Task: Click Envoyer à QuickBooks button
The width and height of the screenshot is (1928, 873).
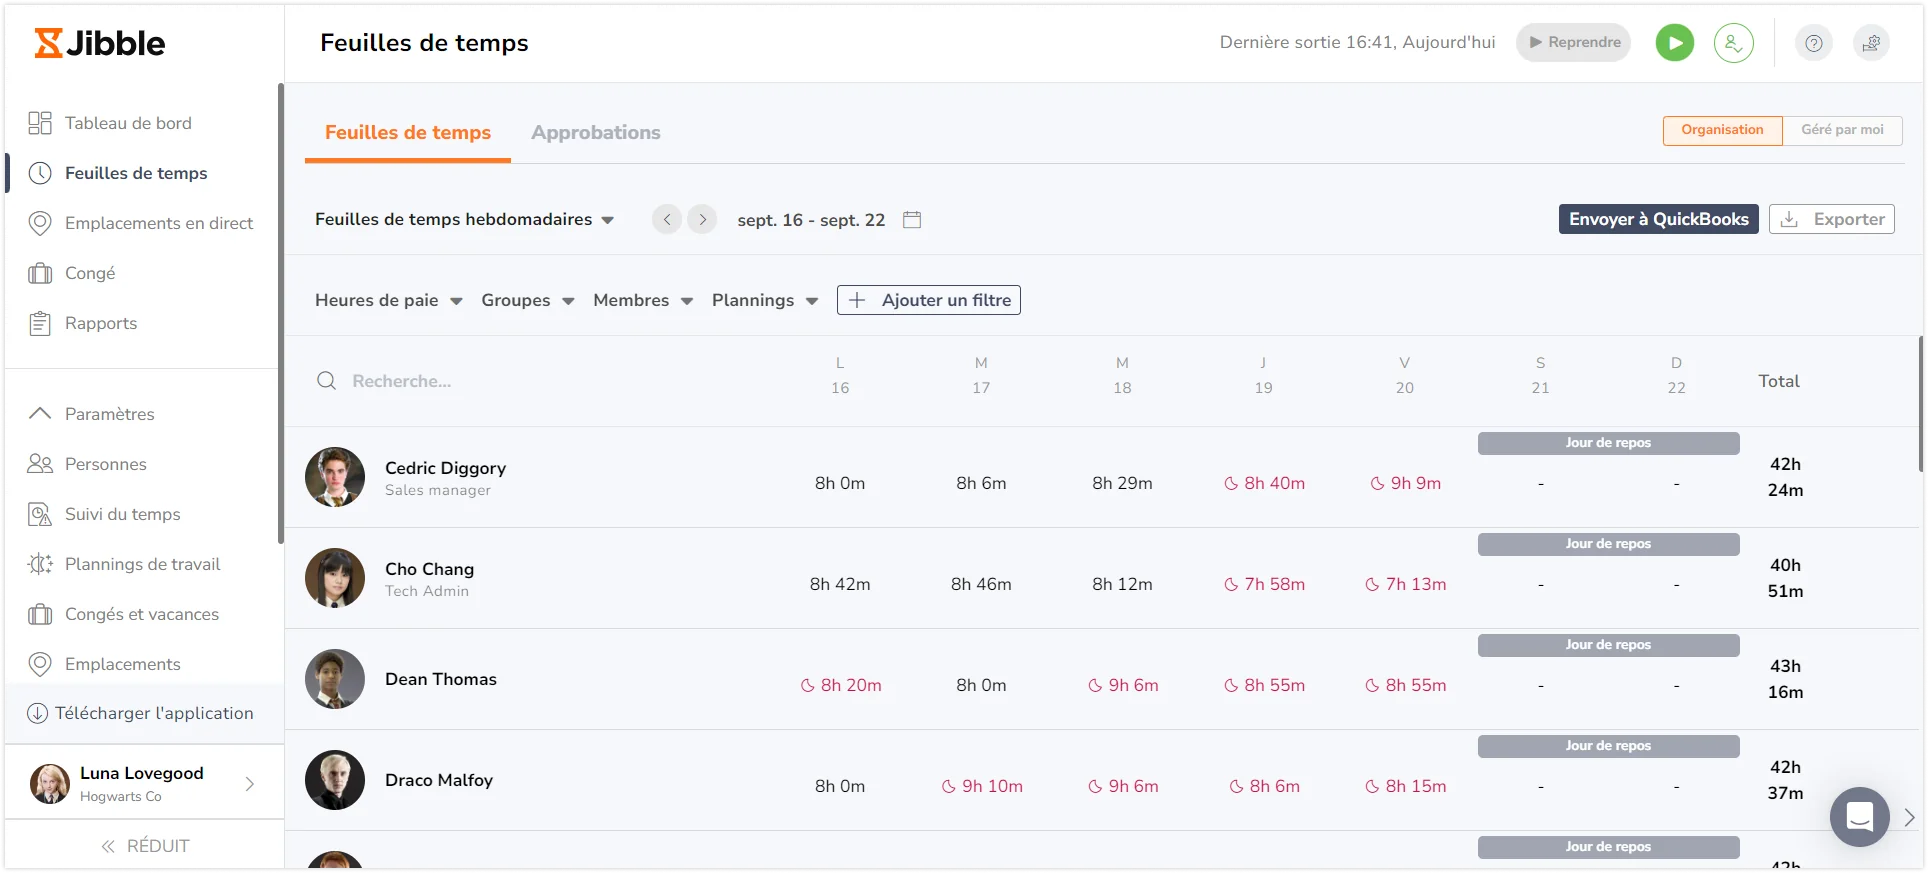Action: click(x=1658, y=219)
